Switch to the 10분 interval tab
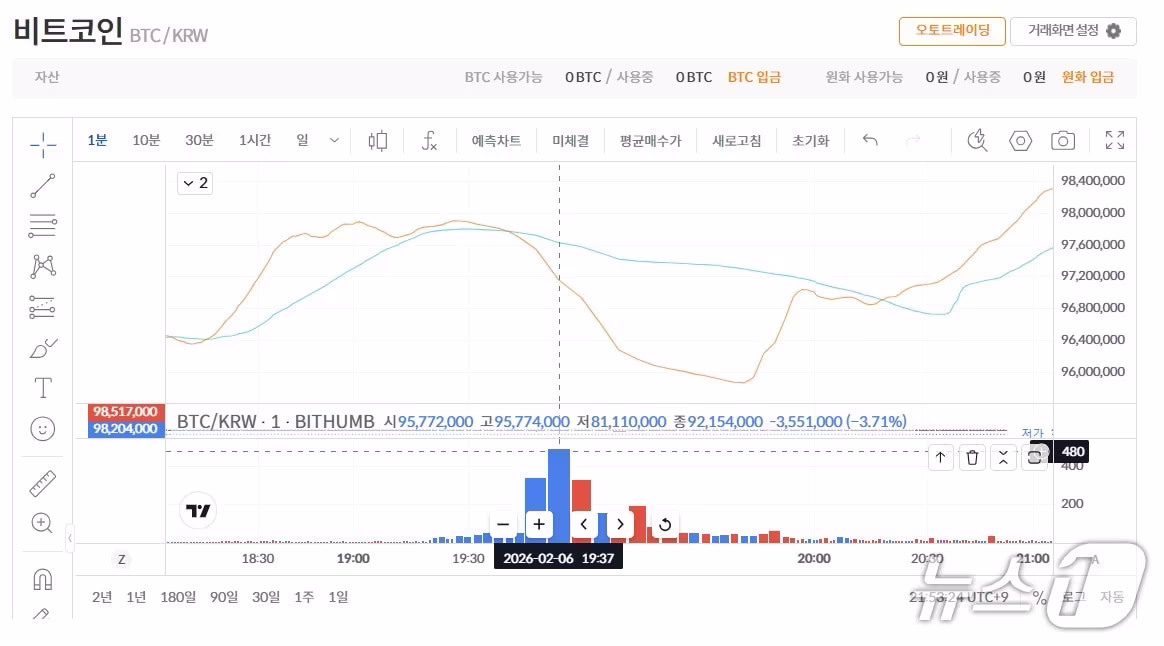The height and width of the screenshot is (646, 1164). click(x=146, y=141)
